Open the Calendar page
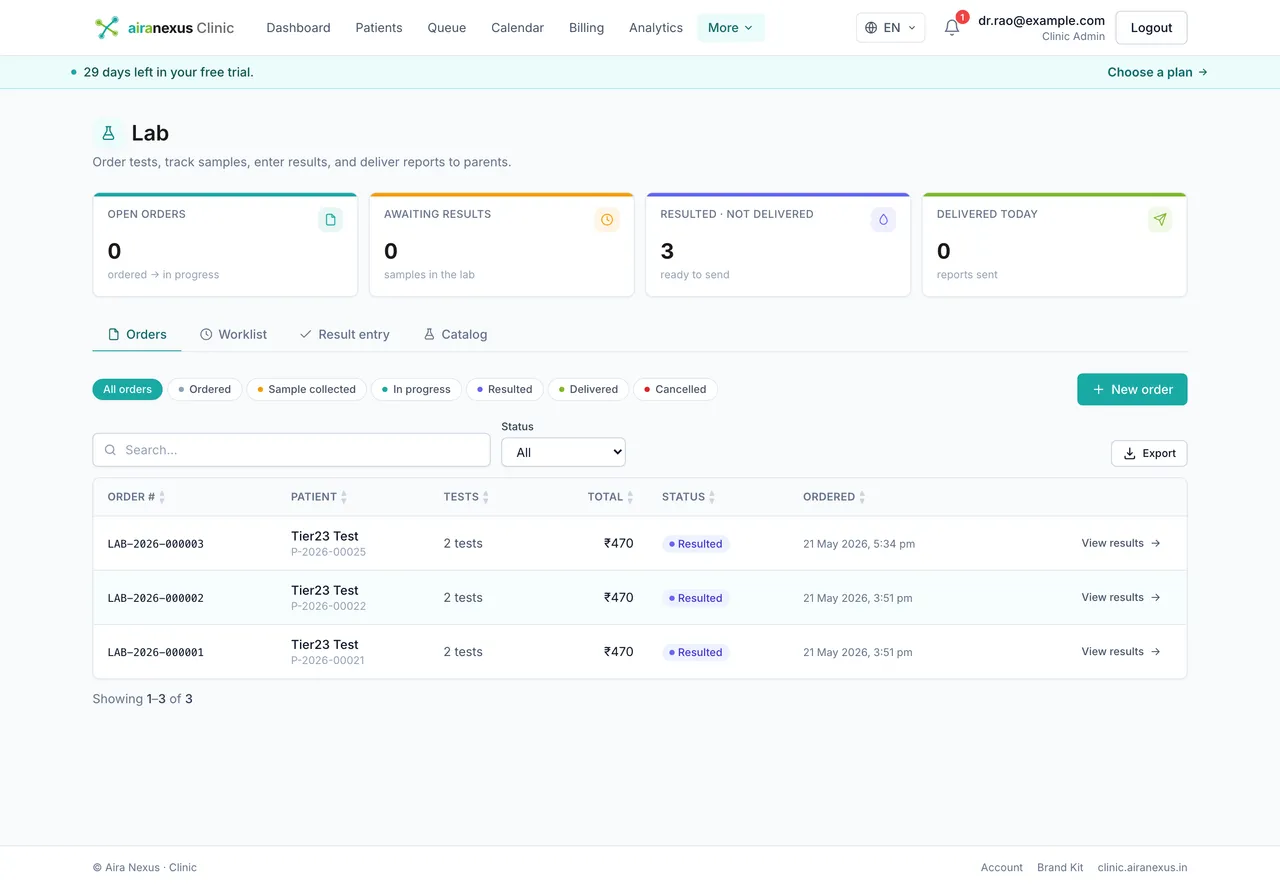Screen dimensions: 1280x889 pos(518,28)
